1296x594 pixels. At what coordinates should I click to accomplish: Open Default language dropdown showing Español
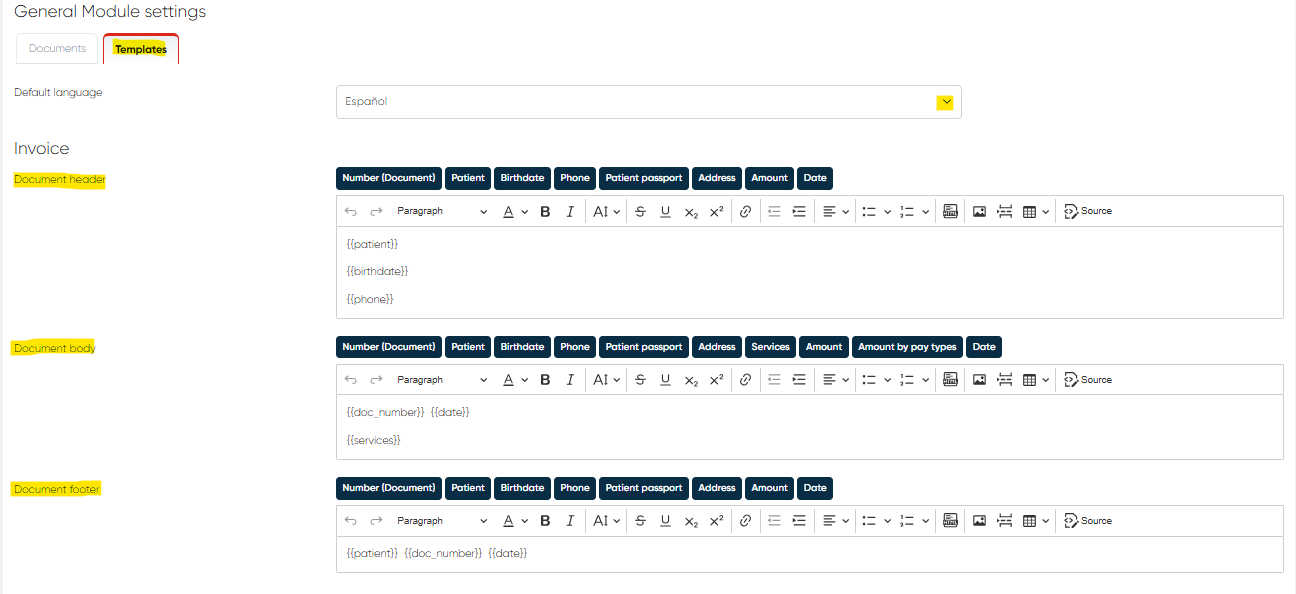pyautogui.click(x=648, y=102)
